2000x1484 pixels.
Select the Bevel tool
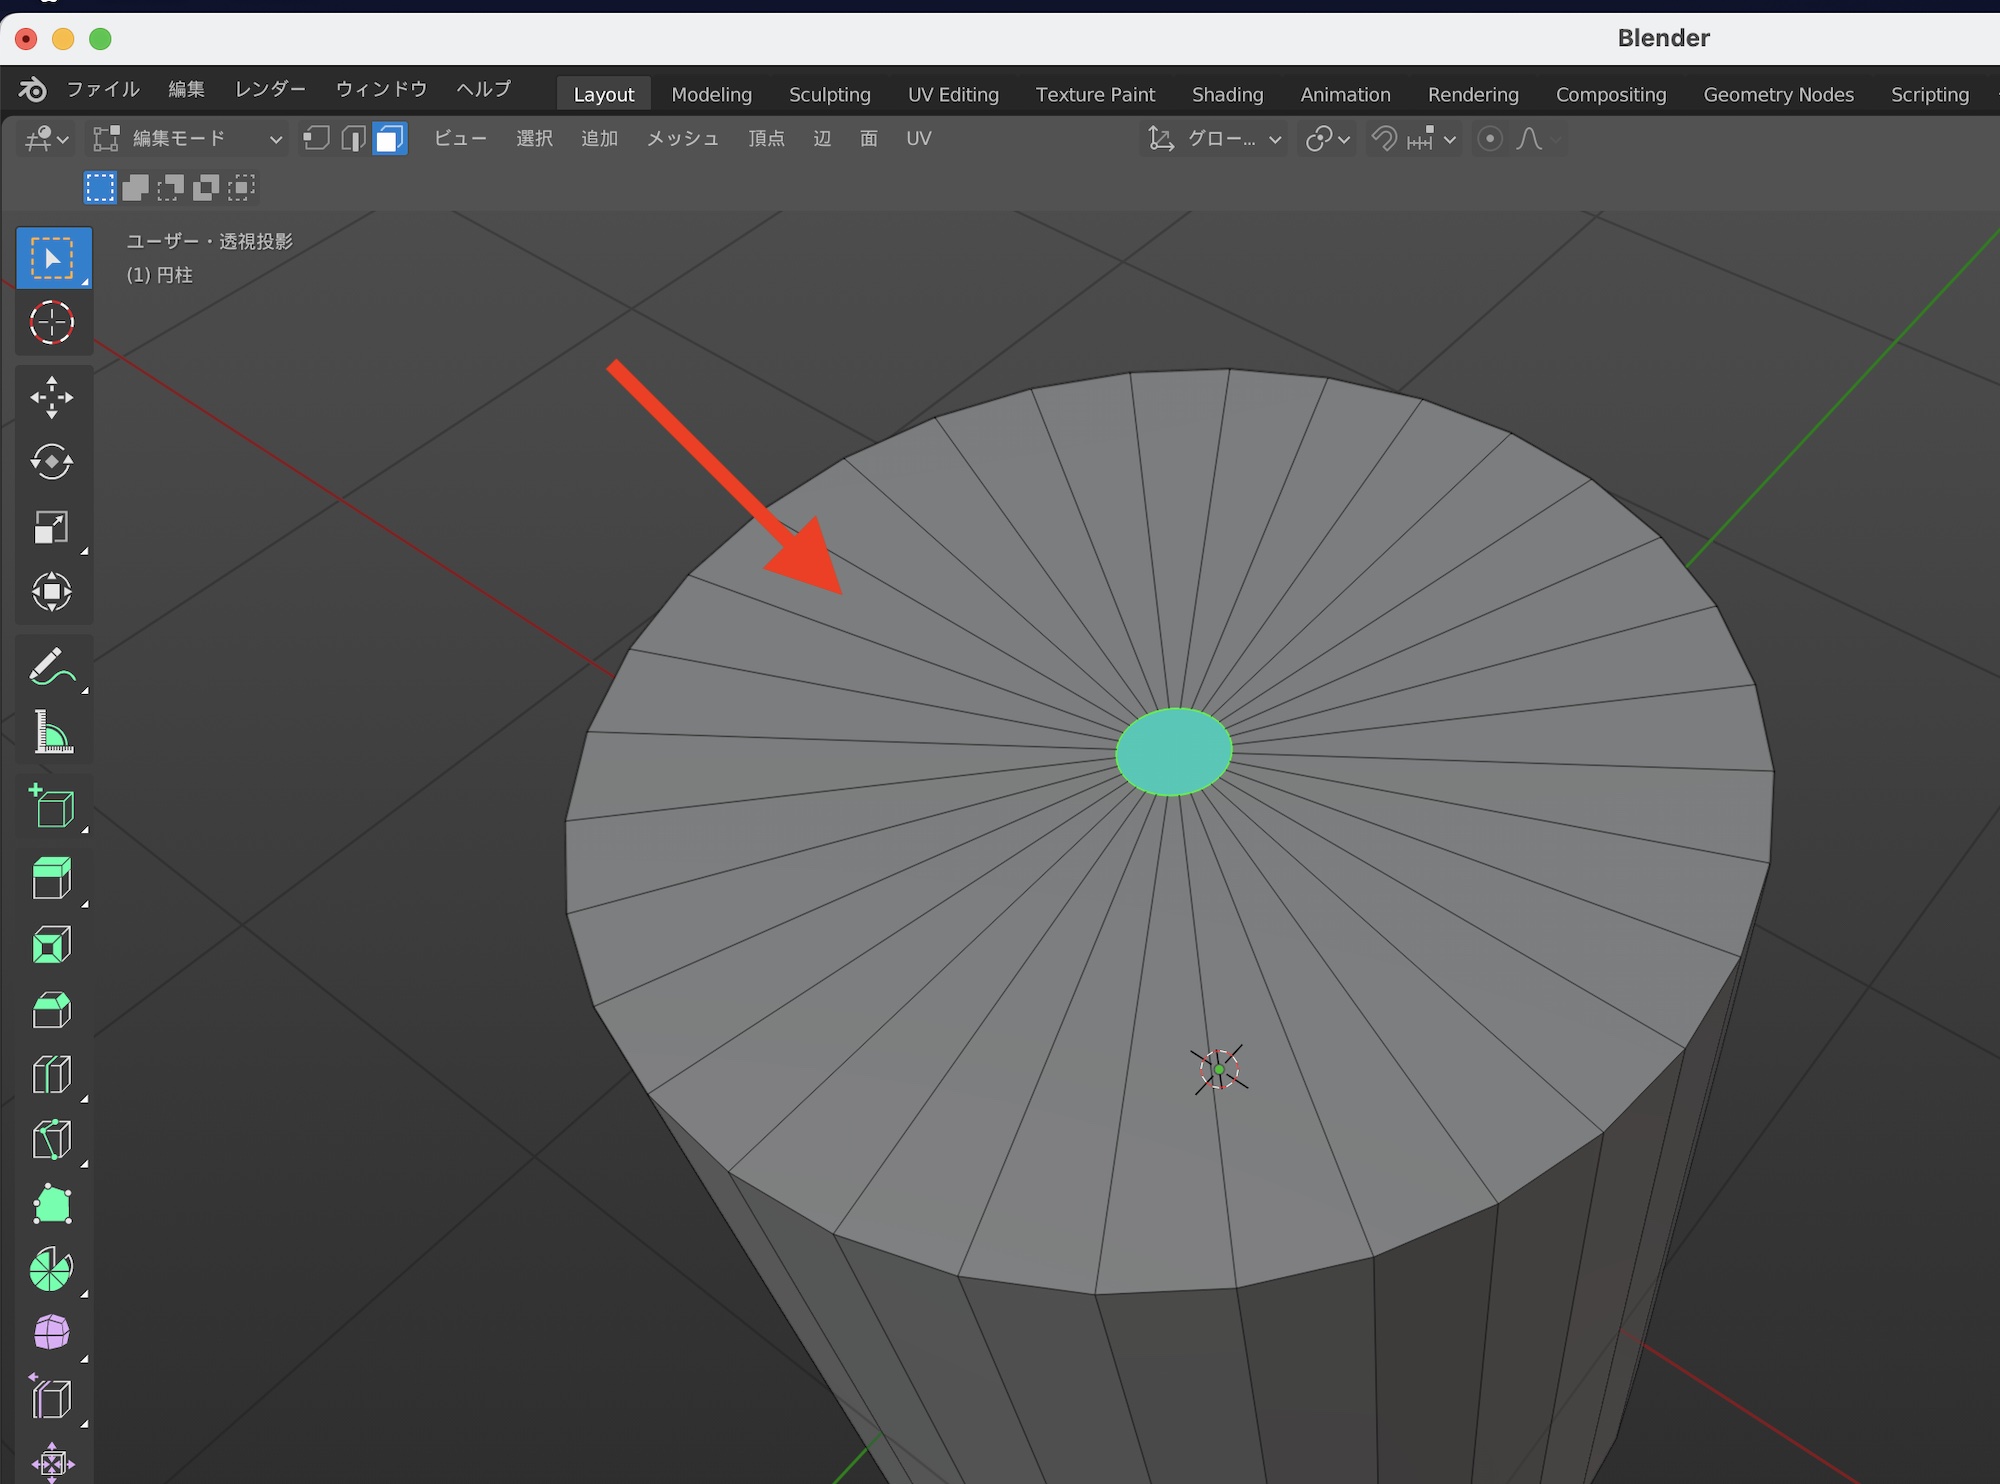pos(52,1010)
